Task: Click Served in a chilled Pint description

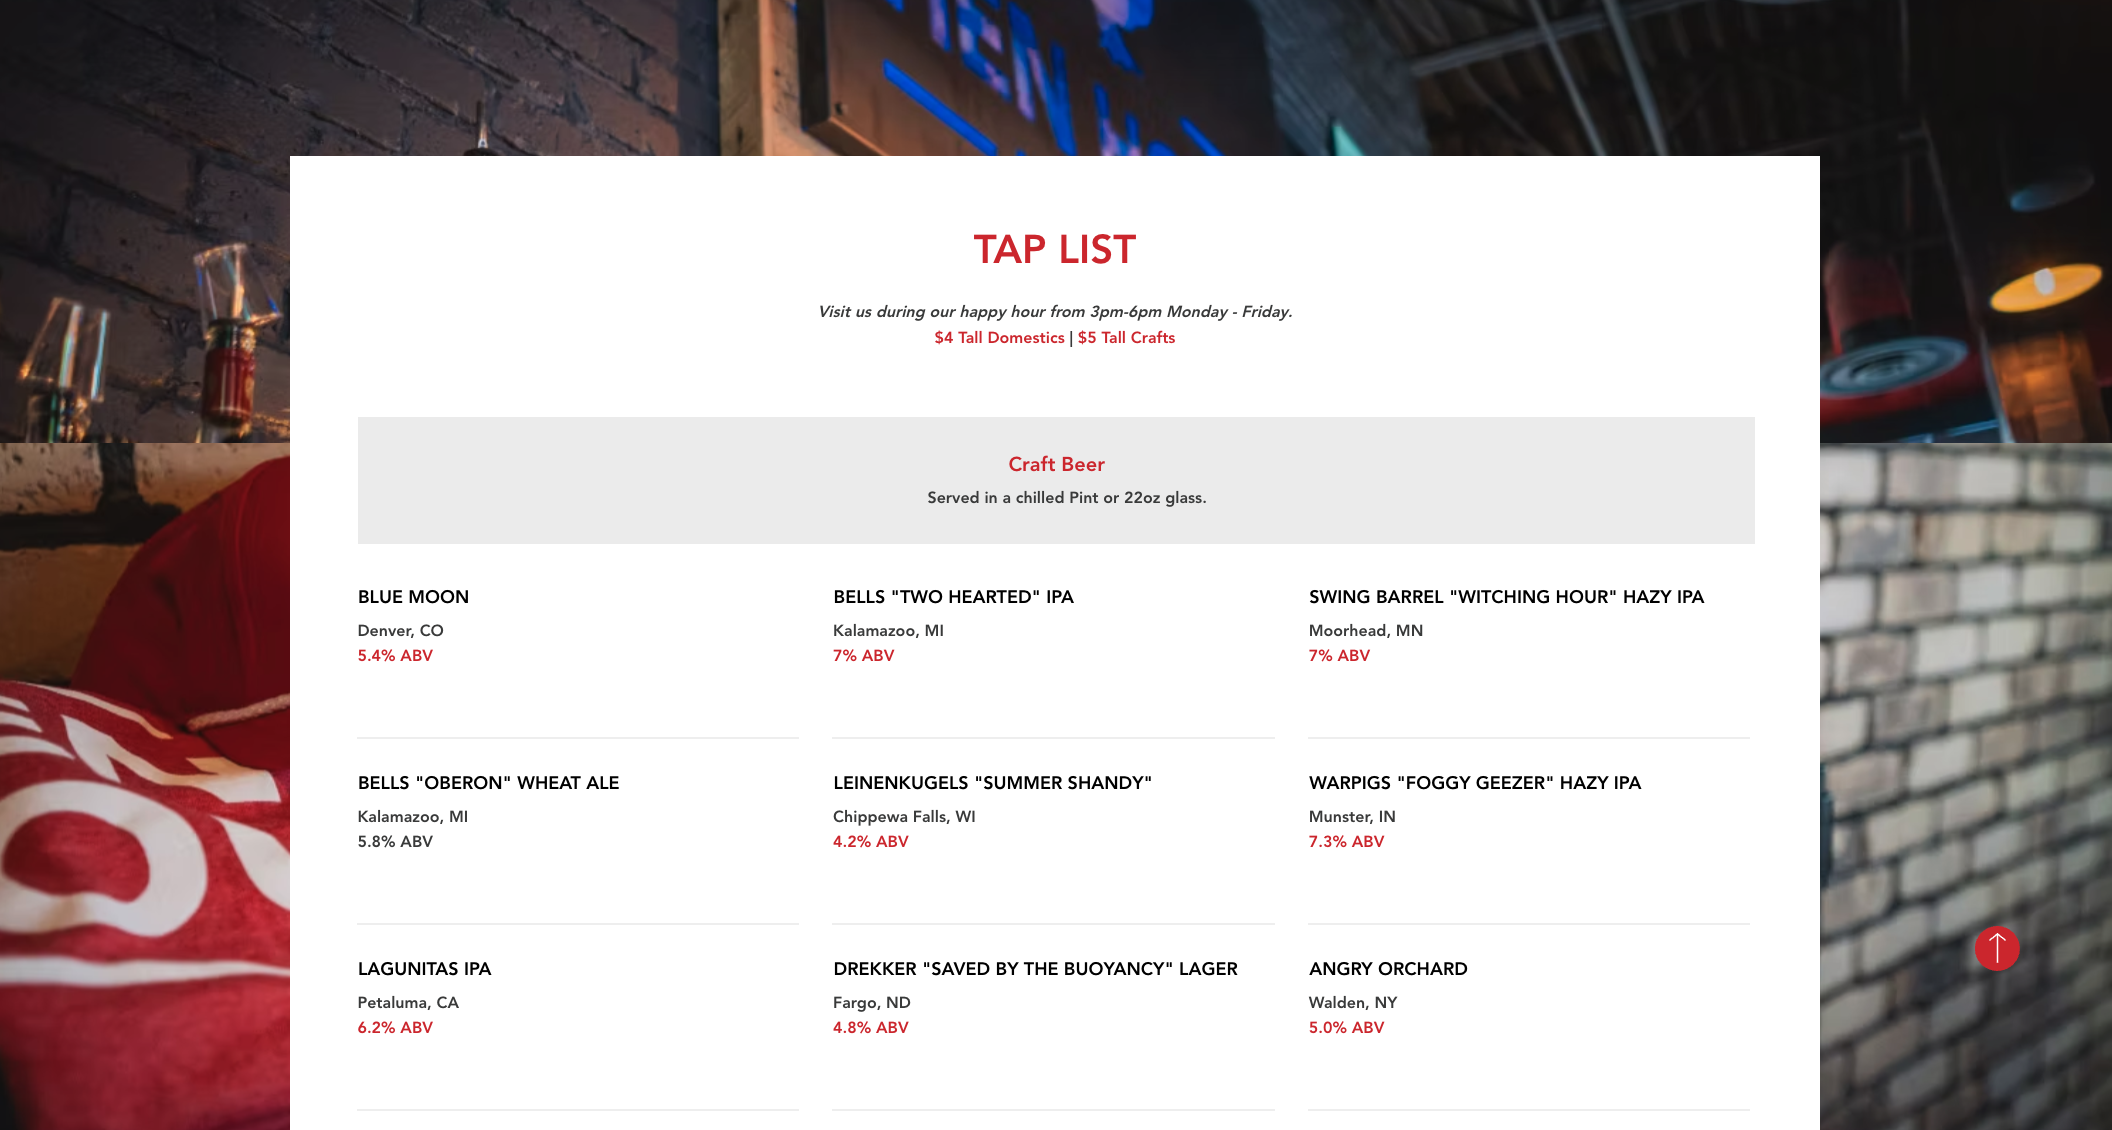Action: [1066, 498]
